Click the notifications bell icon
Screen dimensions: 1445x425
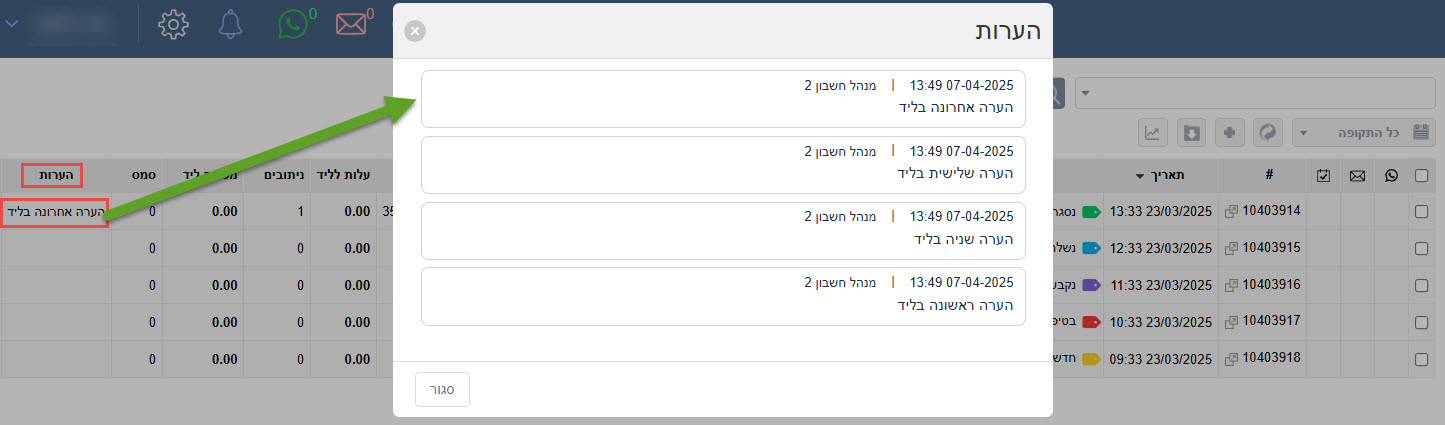[x=230, y=25]
